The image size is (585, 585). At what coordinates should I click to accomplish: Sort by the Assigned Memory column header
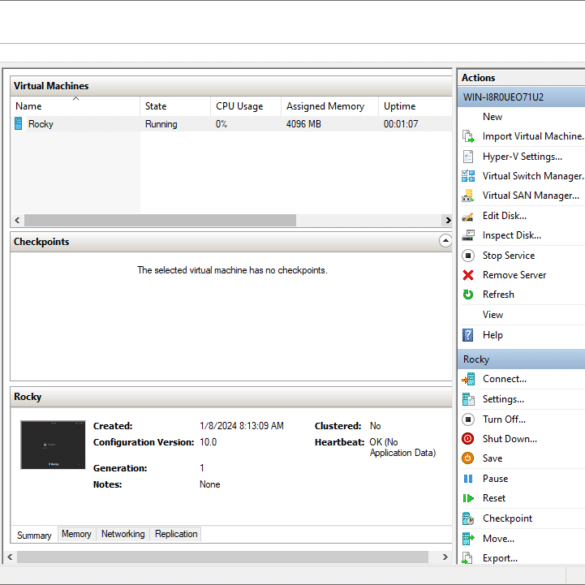click(x=330, y=106)
